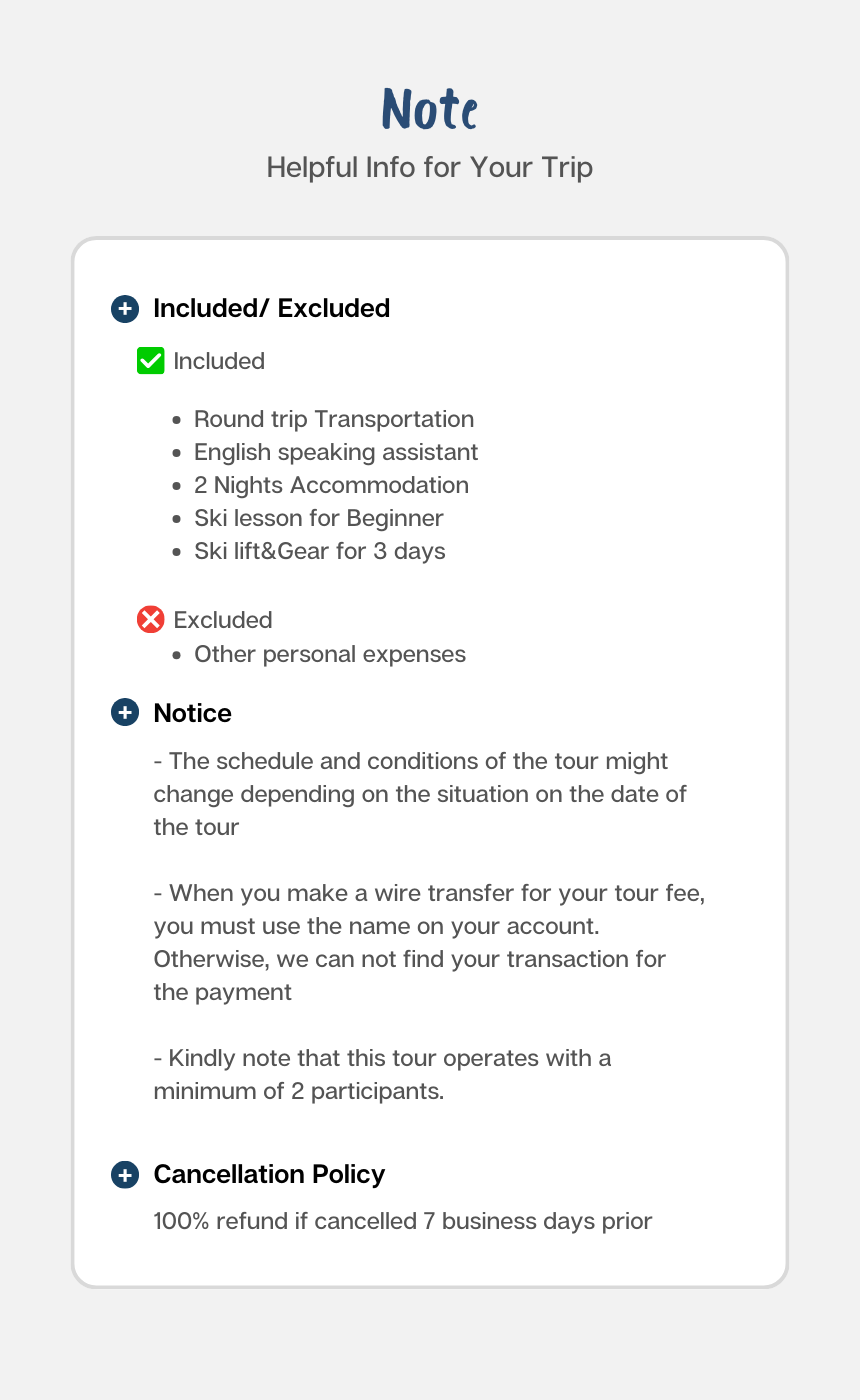Click the minimum of 2 participants note
This screenshot has width=860, height=1400.
point(382,1074)
